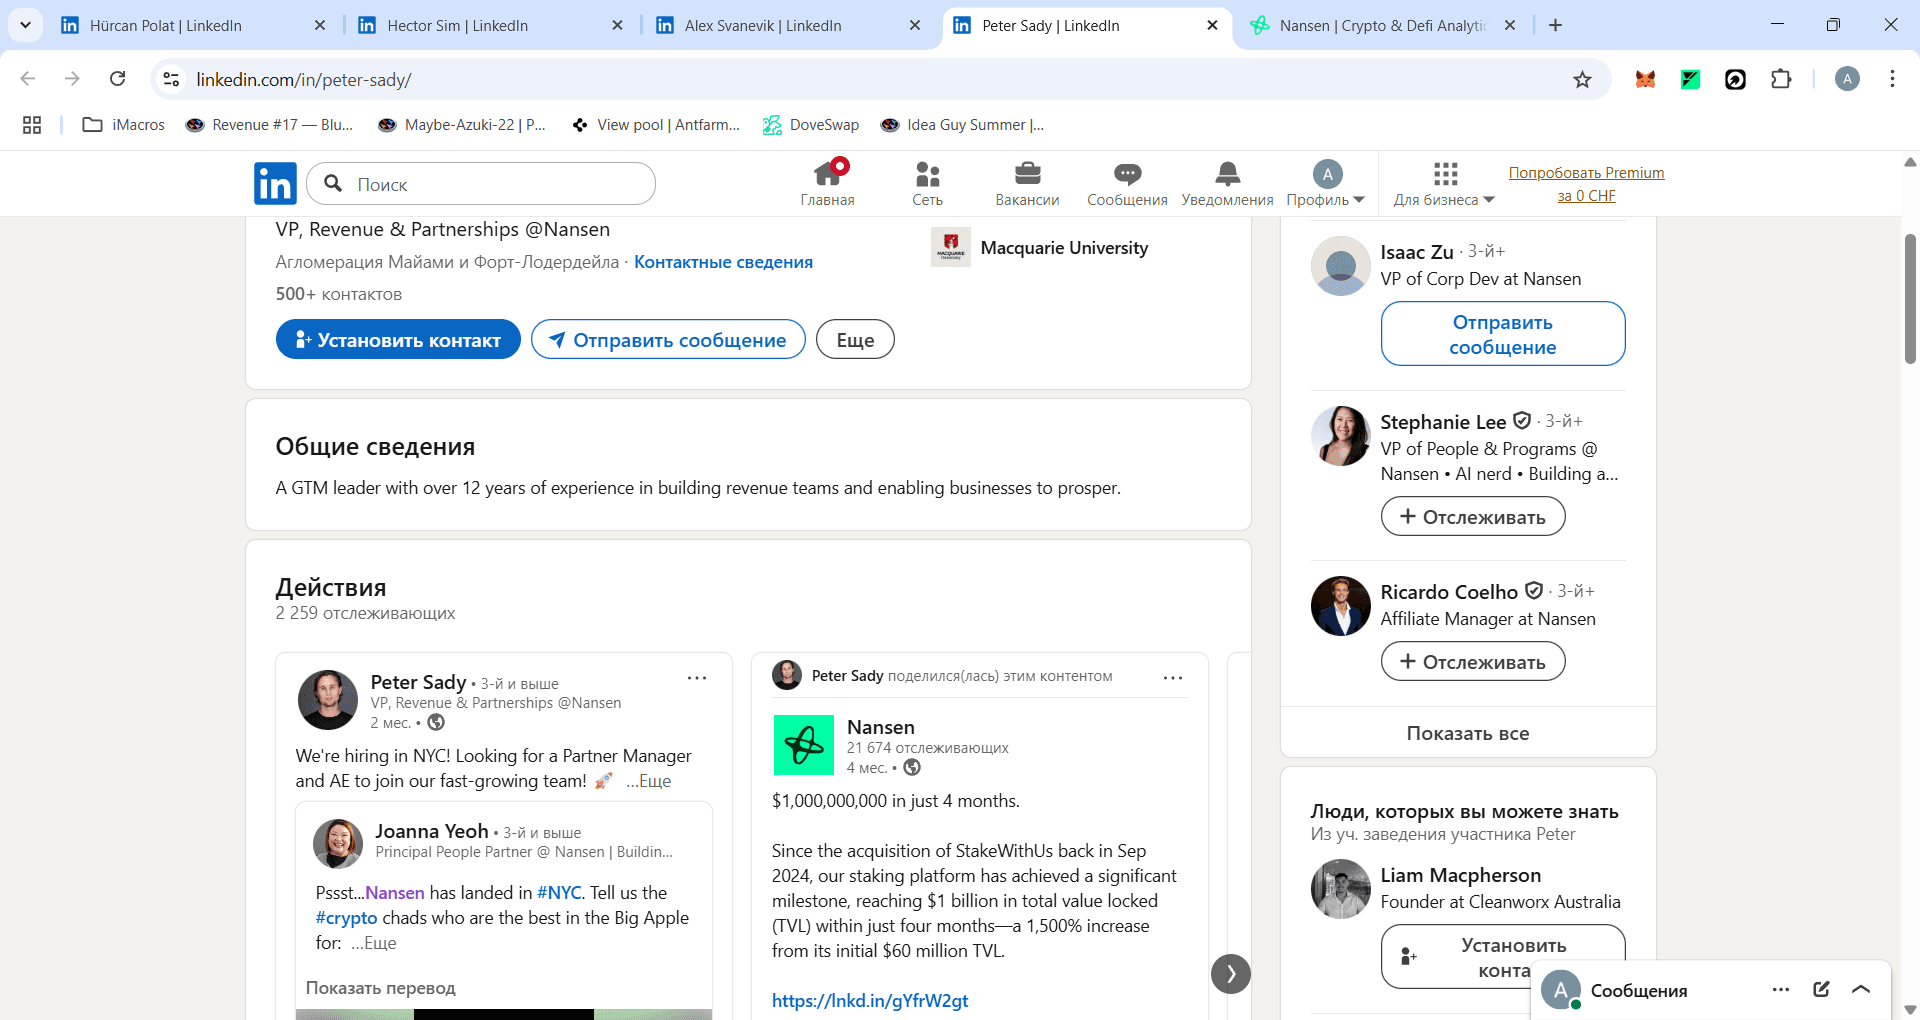Image resolution: width=1920 pixels, height=1020 pixels.
Task: Click Показать перевод on the post
Action: click(x=380, y=988)
